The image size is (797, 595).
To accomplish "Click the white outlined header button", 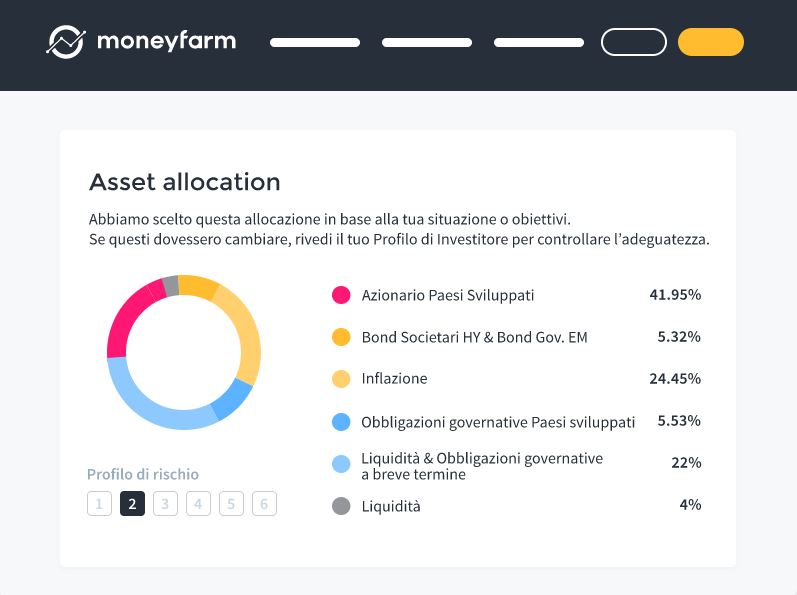I will [x=634, y=42].
